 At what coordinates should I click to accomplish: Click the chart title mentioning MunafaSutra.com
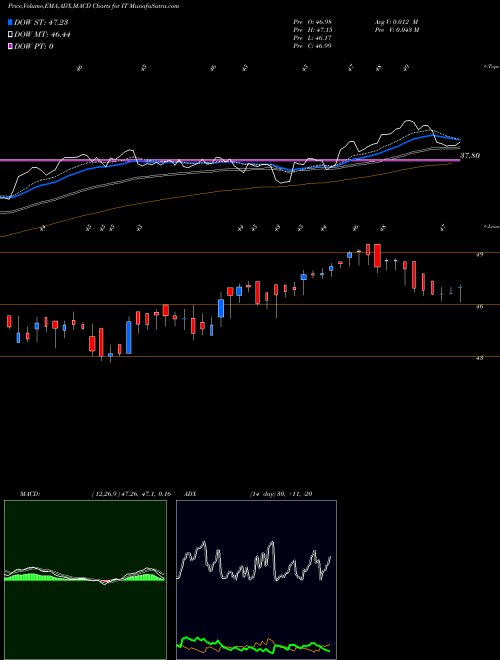click(x=93, y=6)
